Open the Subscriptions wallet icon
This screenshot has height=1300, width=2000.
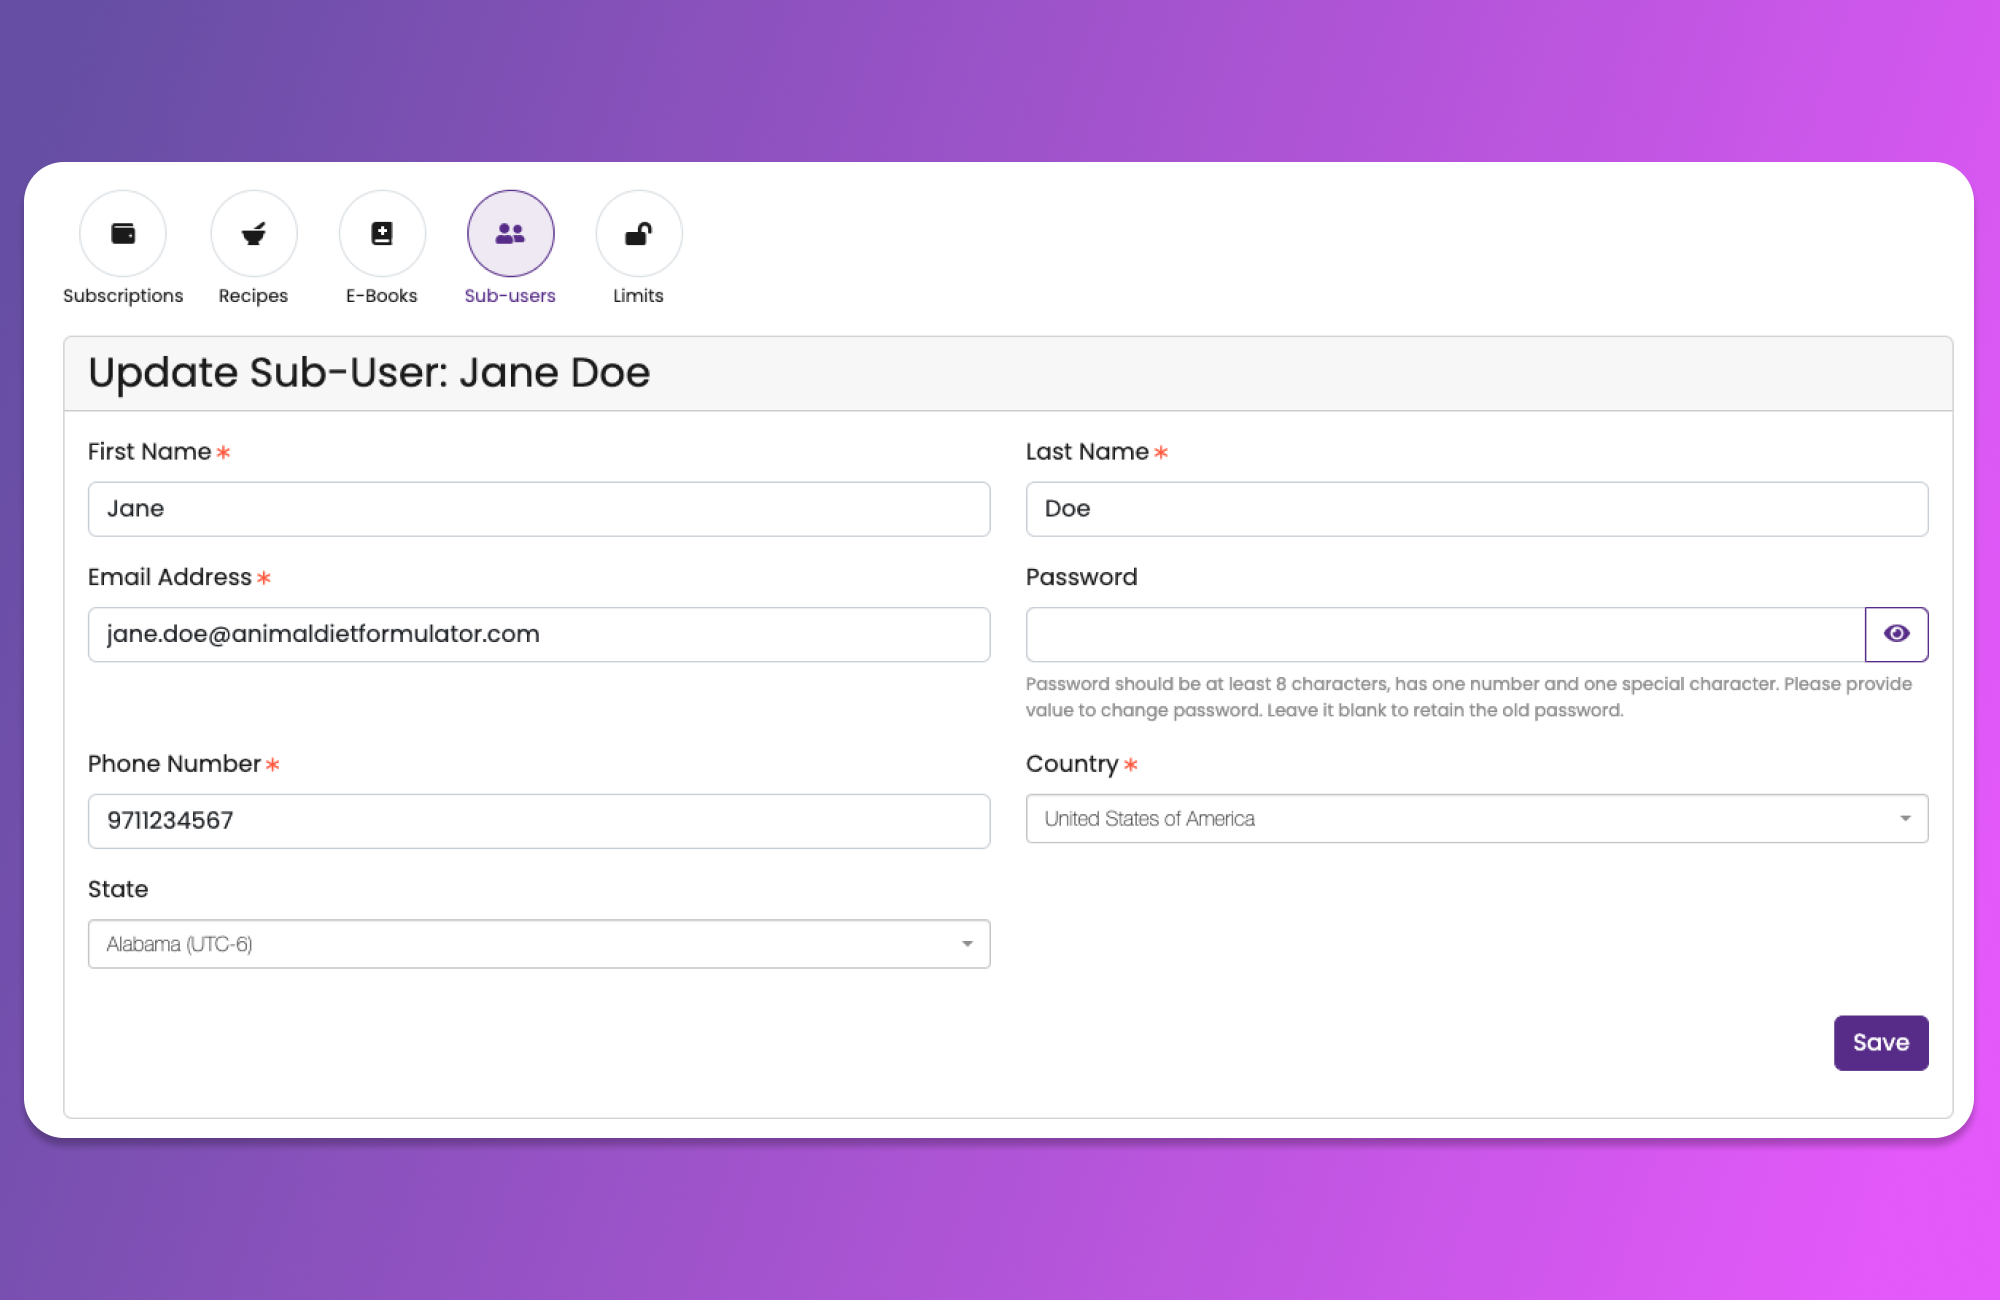(x=123, y=234)
